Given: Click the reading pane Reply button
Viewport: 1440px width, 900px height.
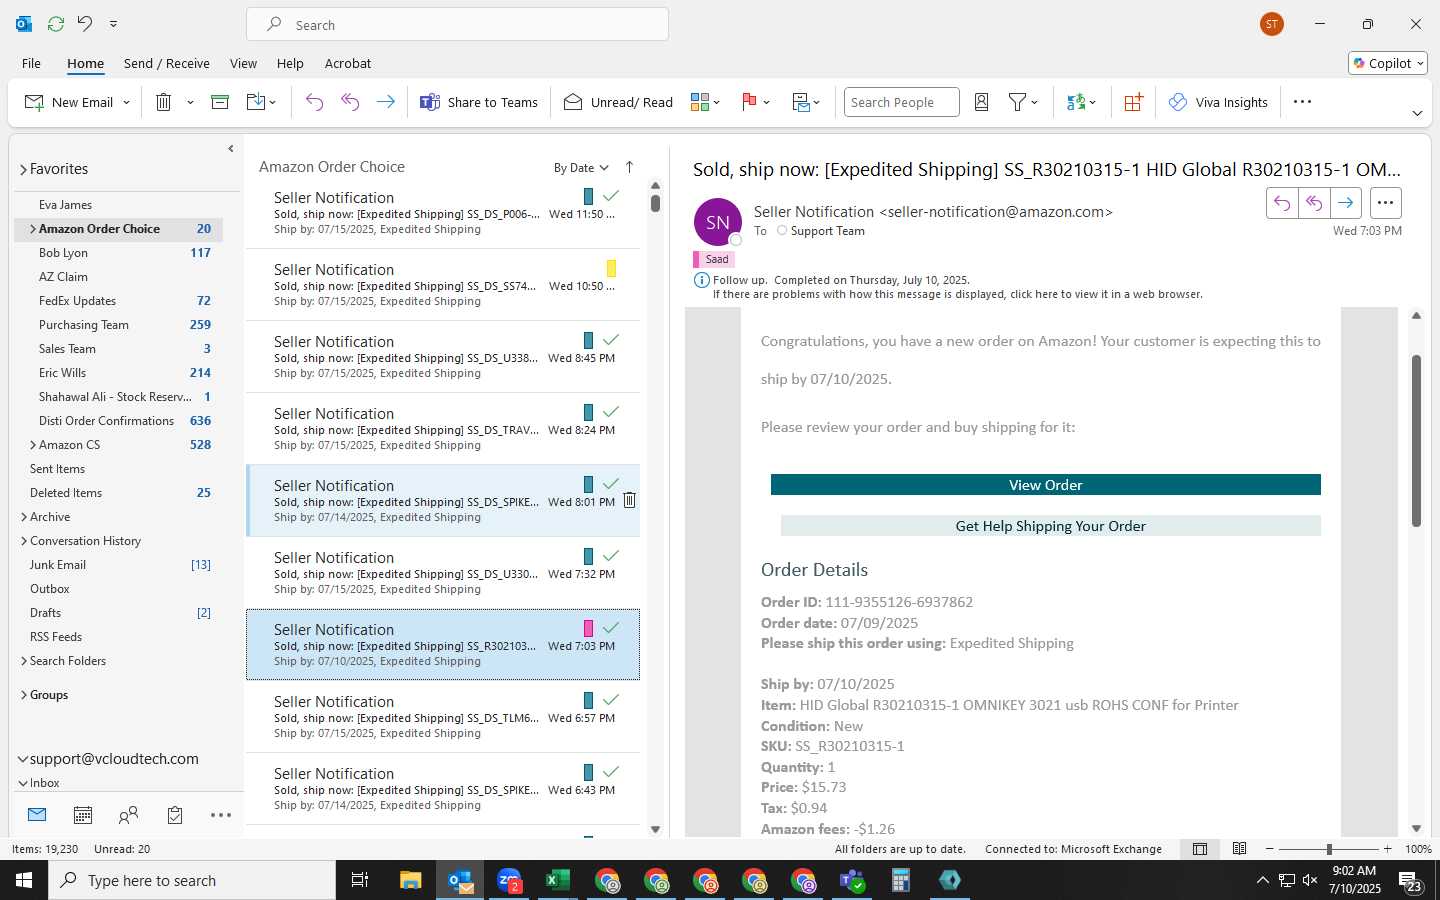Looking at the screenshot, I should 1282,203.
